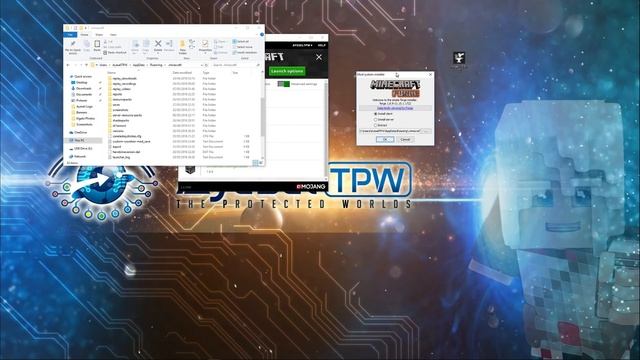Switch to the Home ribbon tab

pos(84,35)
